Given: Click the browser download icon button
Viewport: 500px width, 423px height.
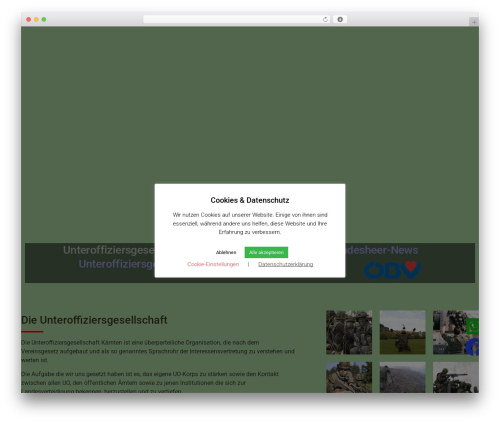Looking at the screenshot, I should click(x=340, y=20).
